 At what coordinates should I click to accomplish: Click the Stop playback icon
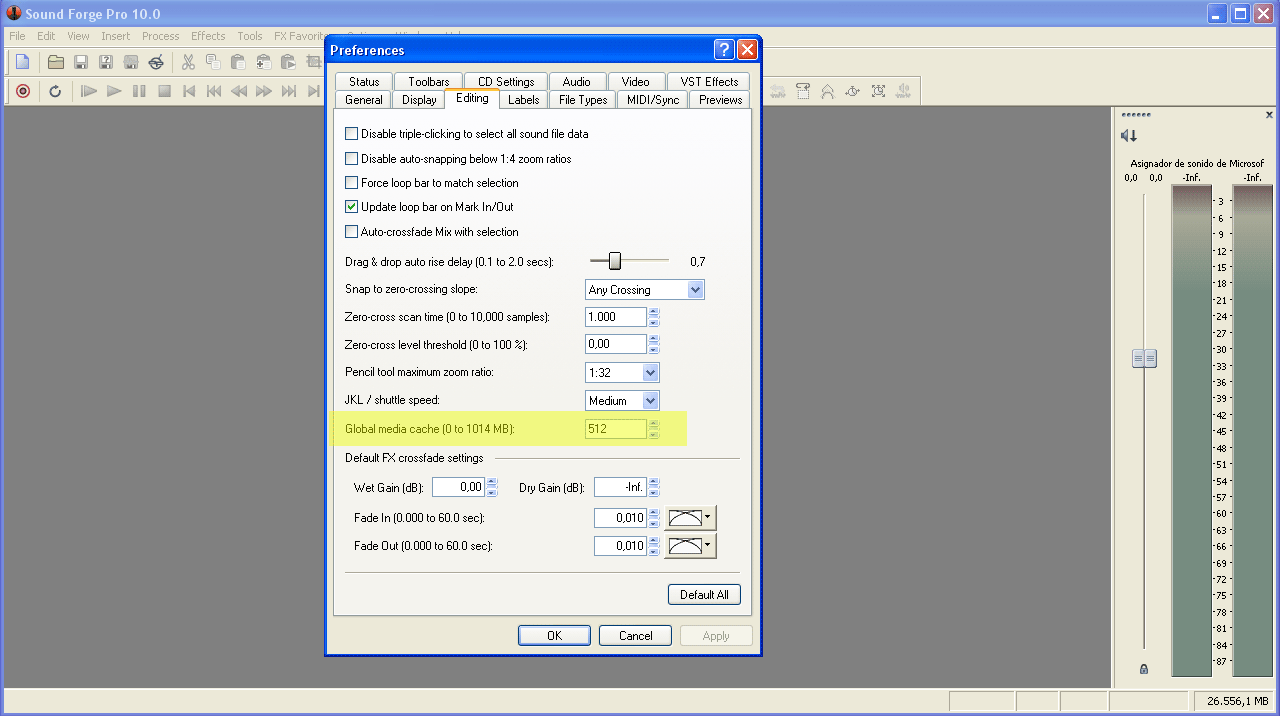[x=164, y=91]
